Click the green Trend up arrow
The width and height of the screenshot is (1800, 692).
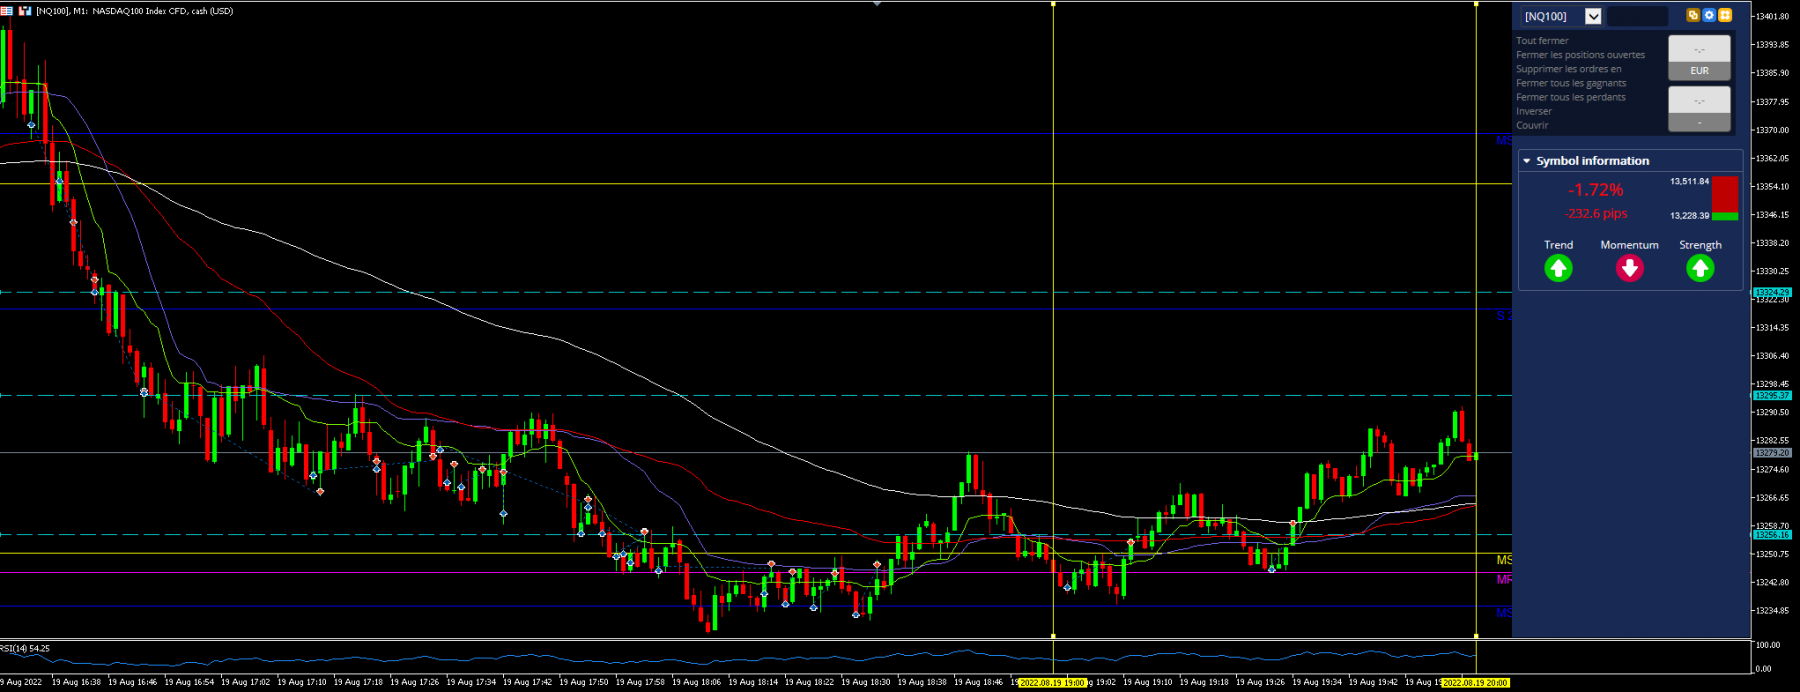pyautogui.click(x=1558, y=268)
